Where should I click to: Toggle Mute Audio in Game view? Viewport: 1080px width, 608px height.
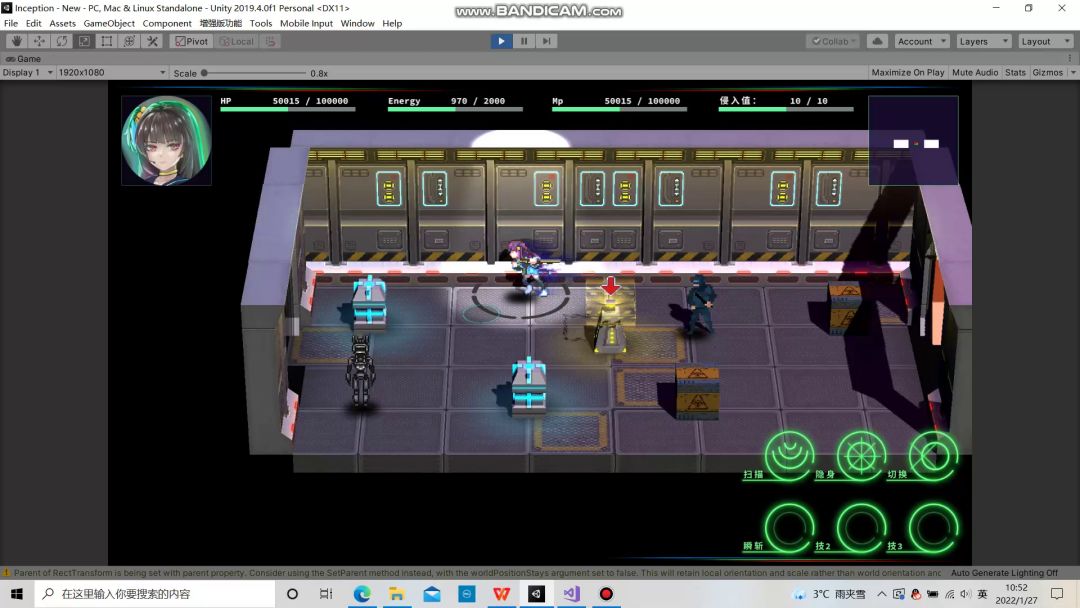click(975, 72)
